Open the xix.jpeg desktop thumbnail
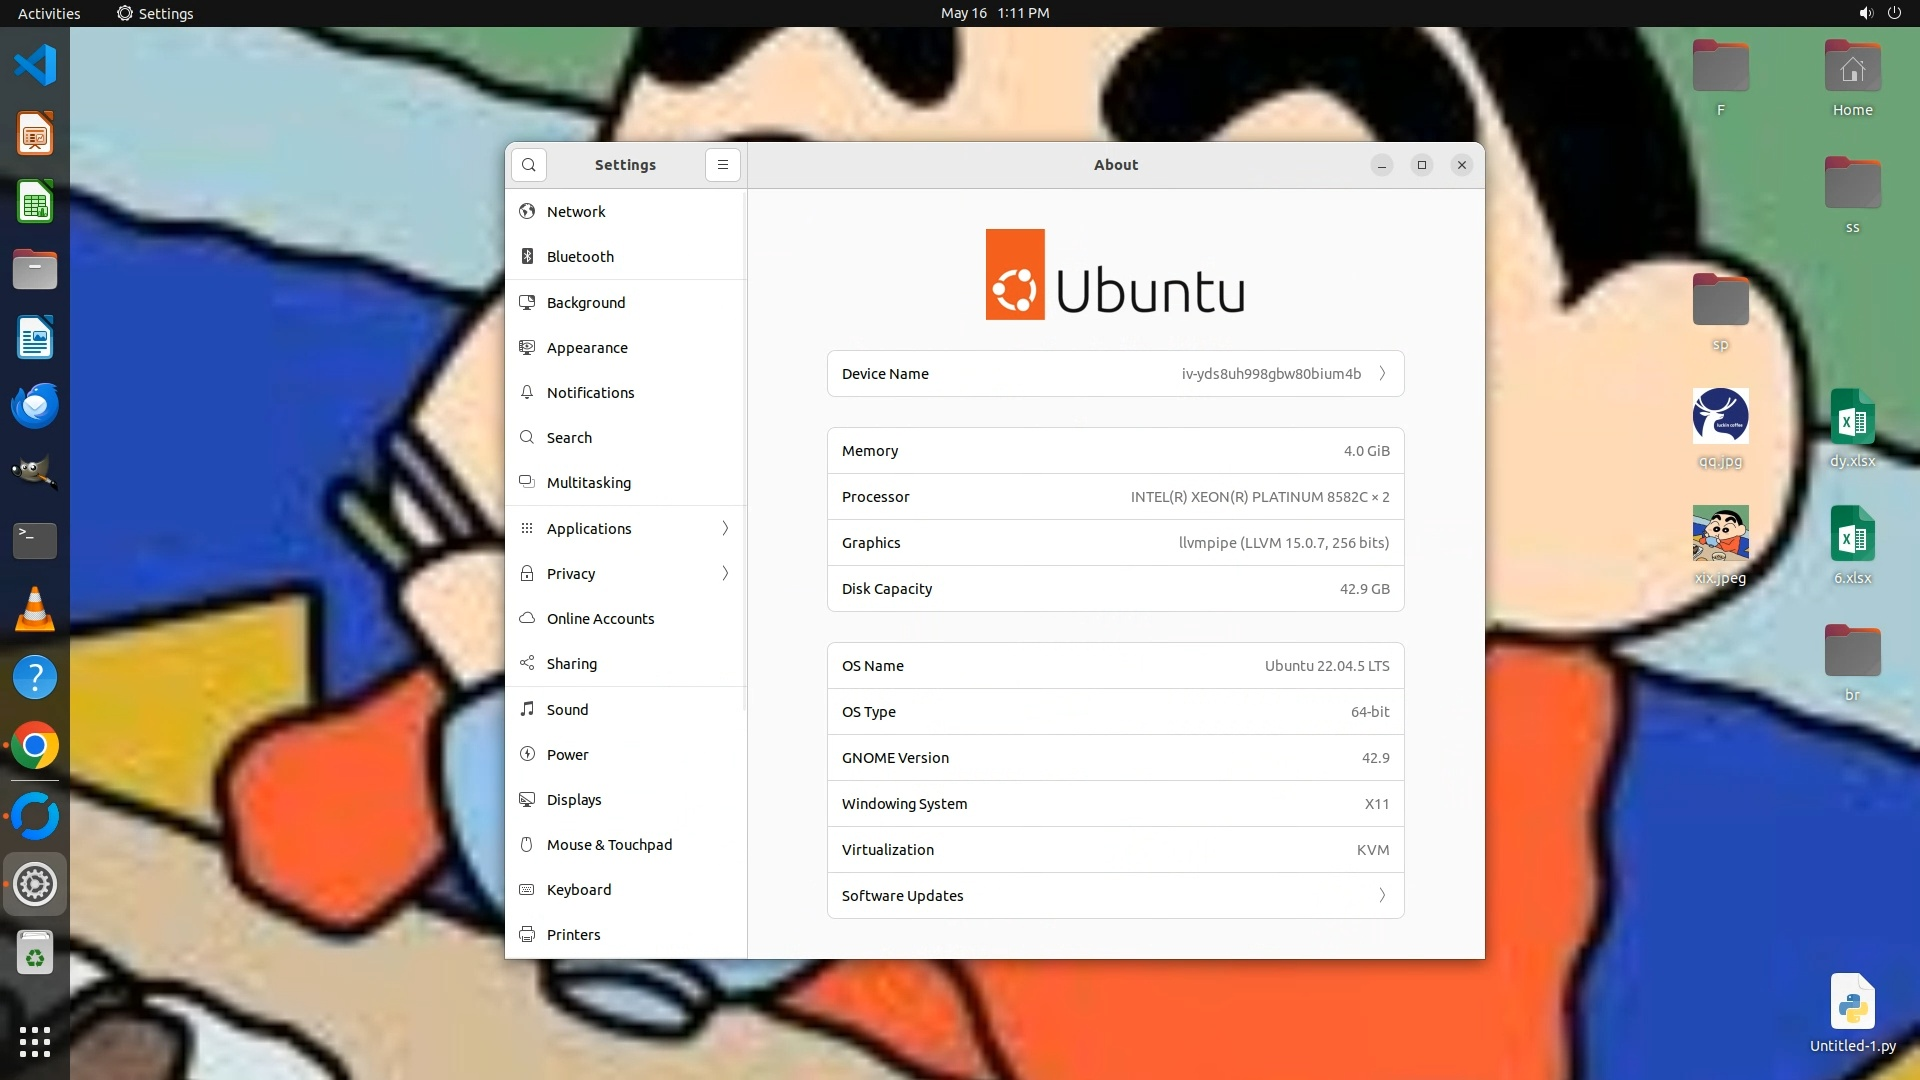Screen dimensions: 1920x1080 (x=1720, y=533)
